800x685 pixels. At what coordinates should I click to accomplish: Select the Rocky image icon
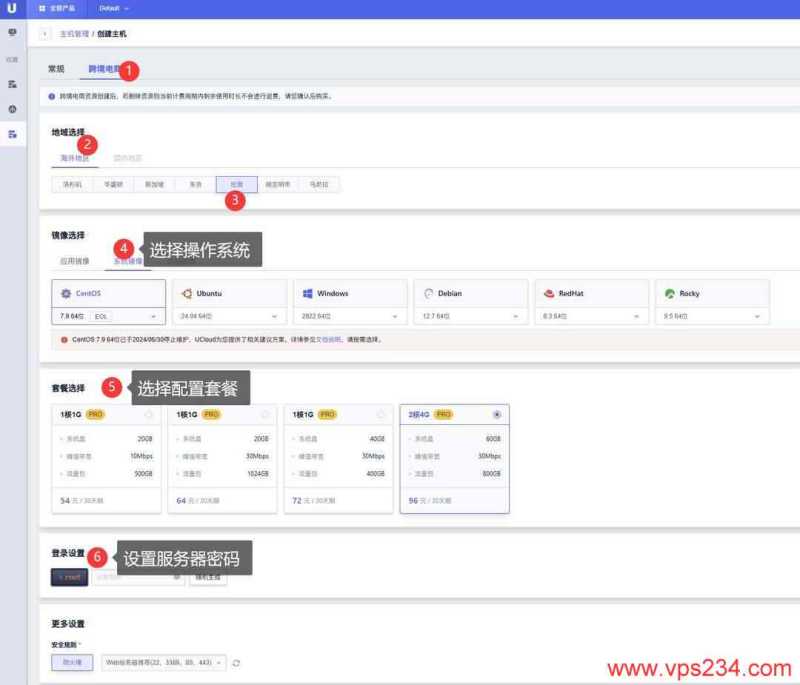tap(670, 292)
